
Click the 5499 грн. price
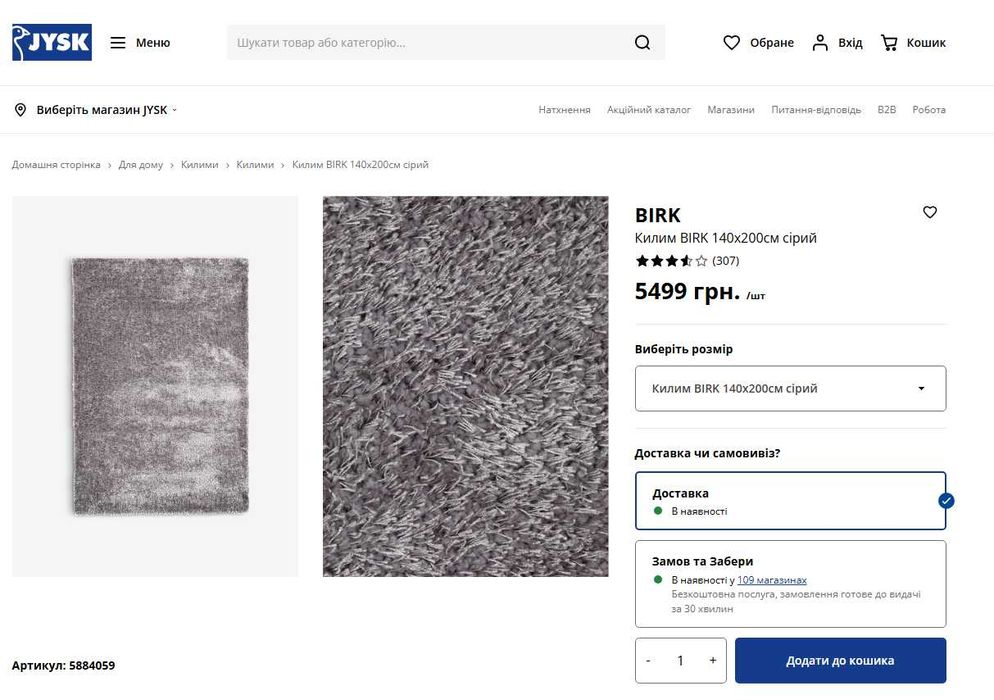pos(687,291)
